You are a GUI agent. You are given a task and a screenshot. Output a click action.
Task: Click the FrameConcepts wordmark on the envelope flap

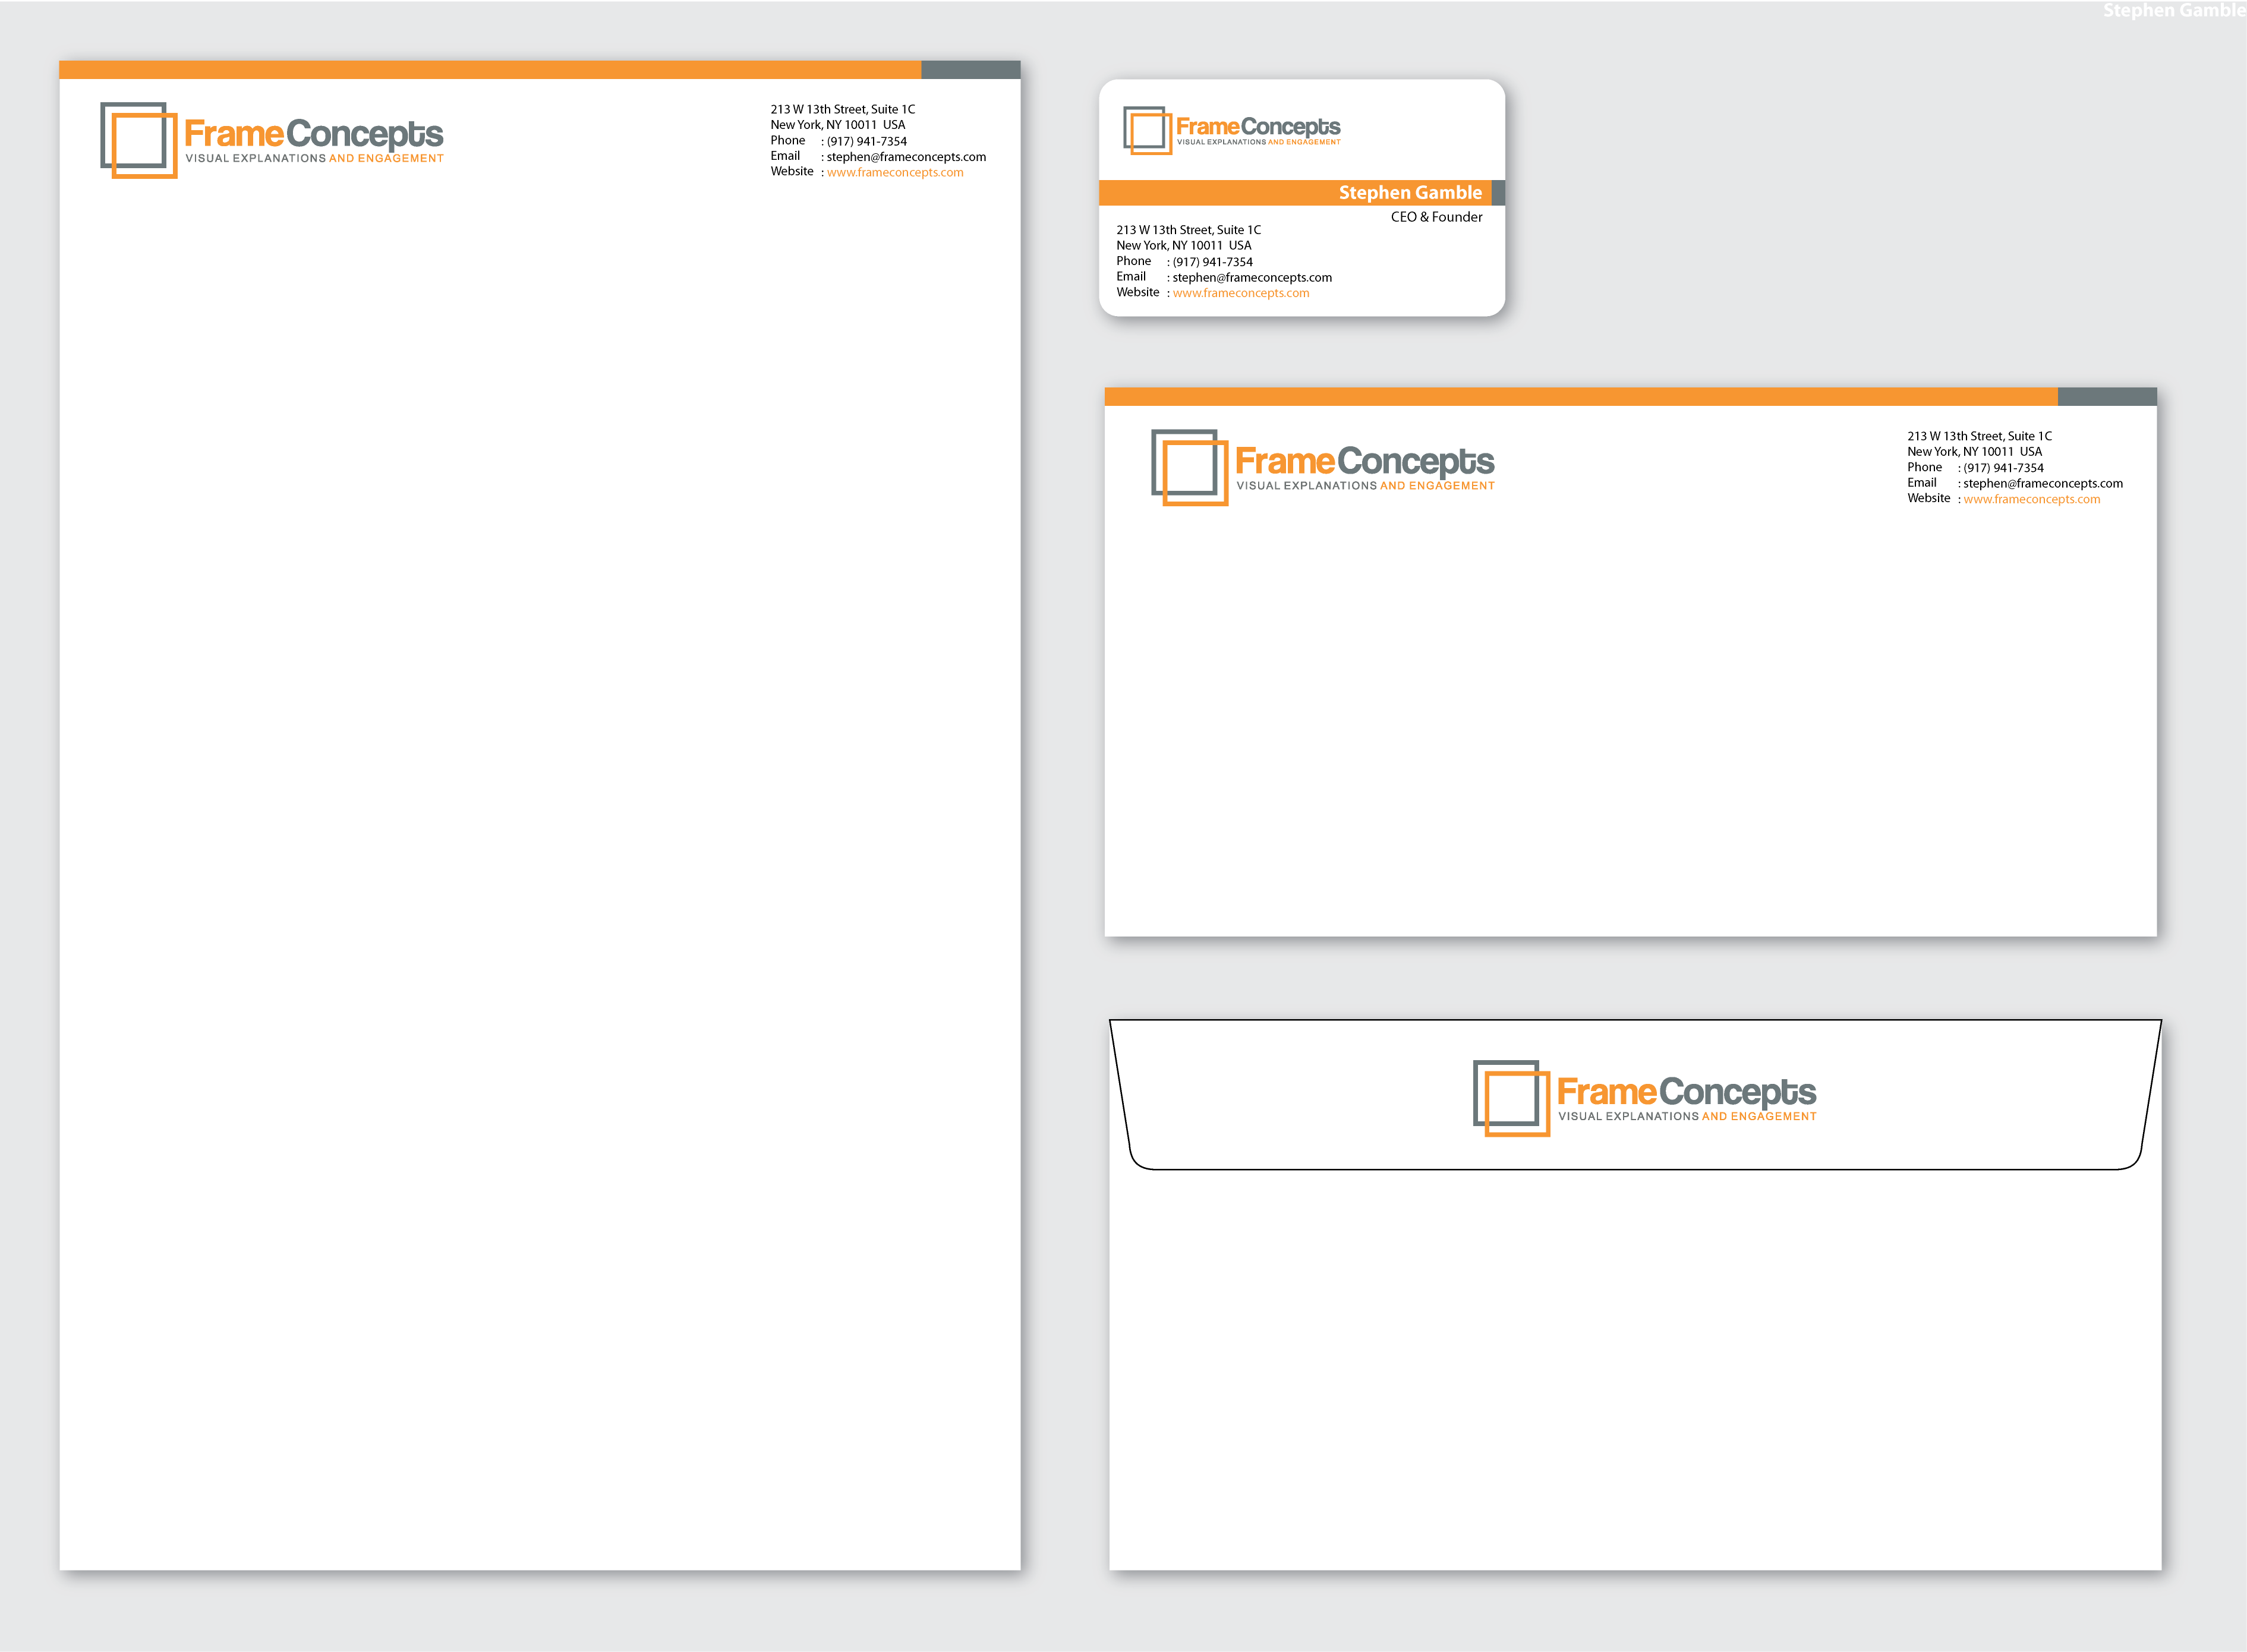click(x=1686, y=1092)
